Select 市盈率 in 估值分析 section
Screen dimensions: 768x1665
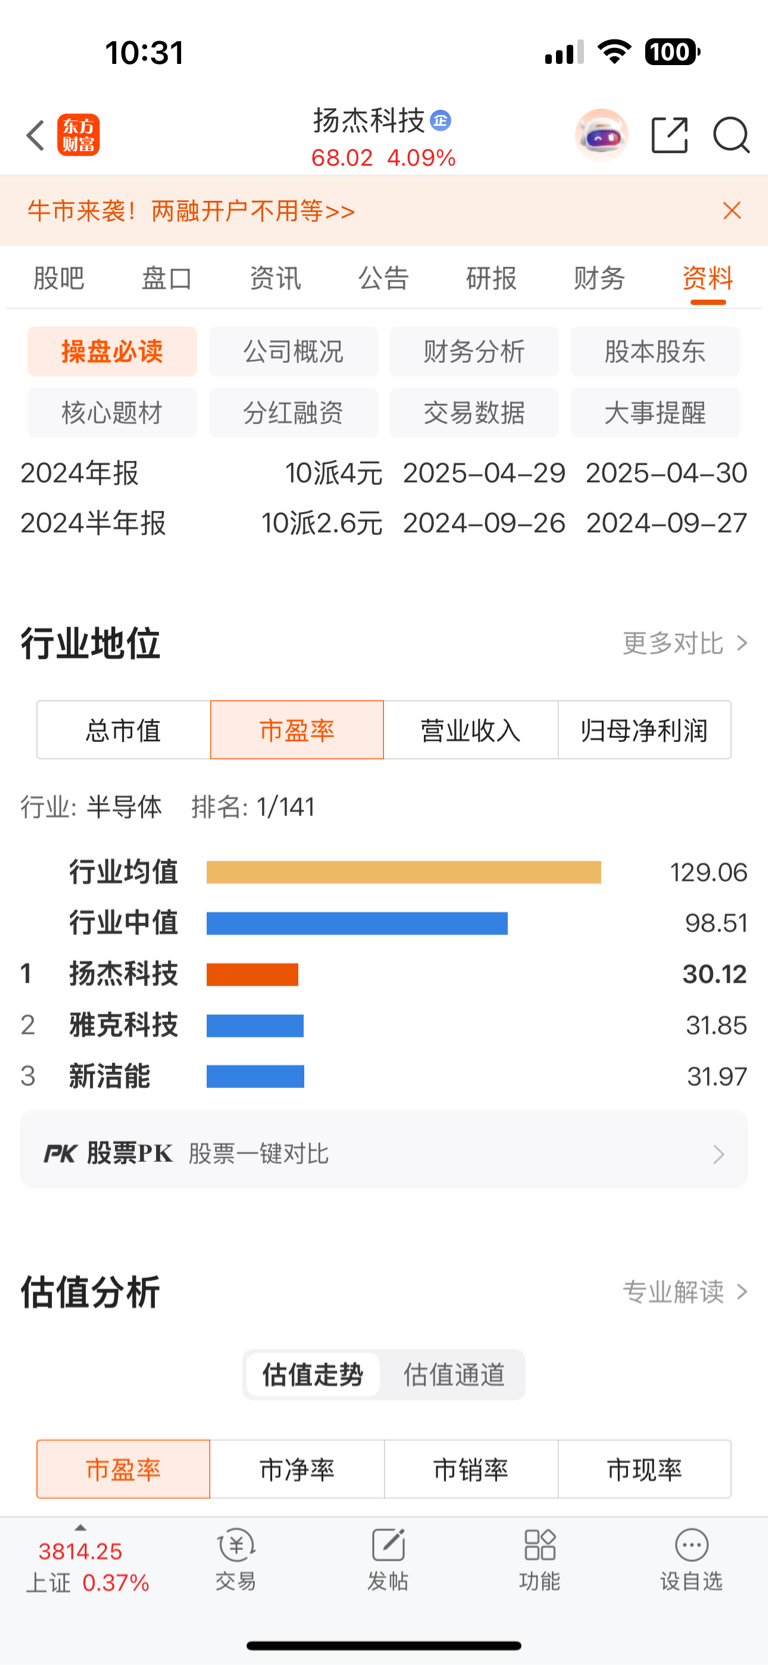pyautogui.click(x=123, y=1469)
